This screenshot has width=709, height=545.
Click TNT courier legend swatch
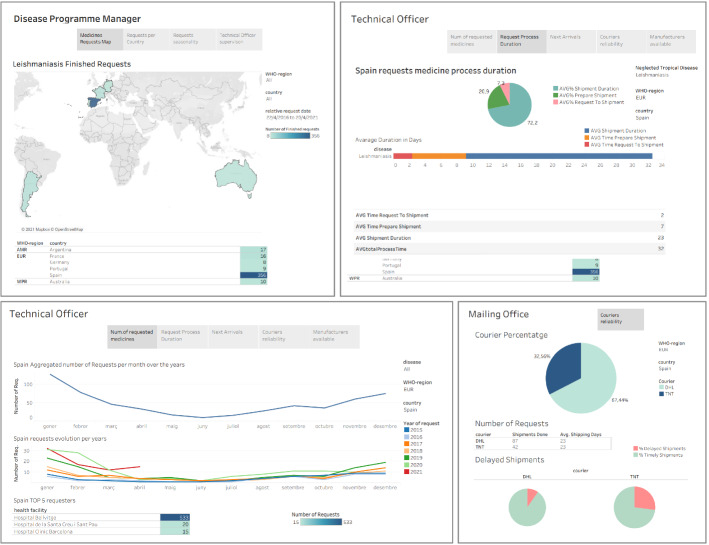(x=662, y=394)
